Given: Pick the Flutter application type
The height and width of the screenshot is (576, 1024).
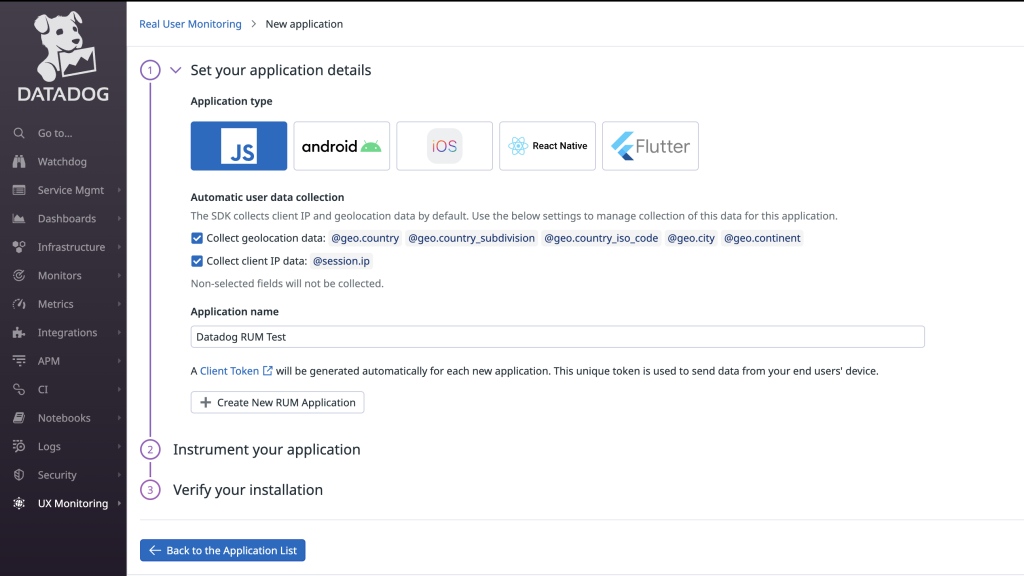Looking at the screenshot, I should [x=650, y=145].
